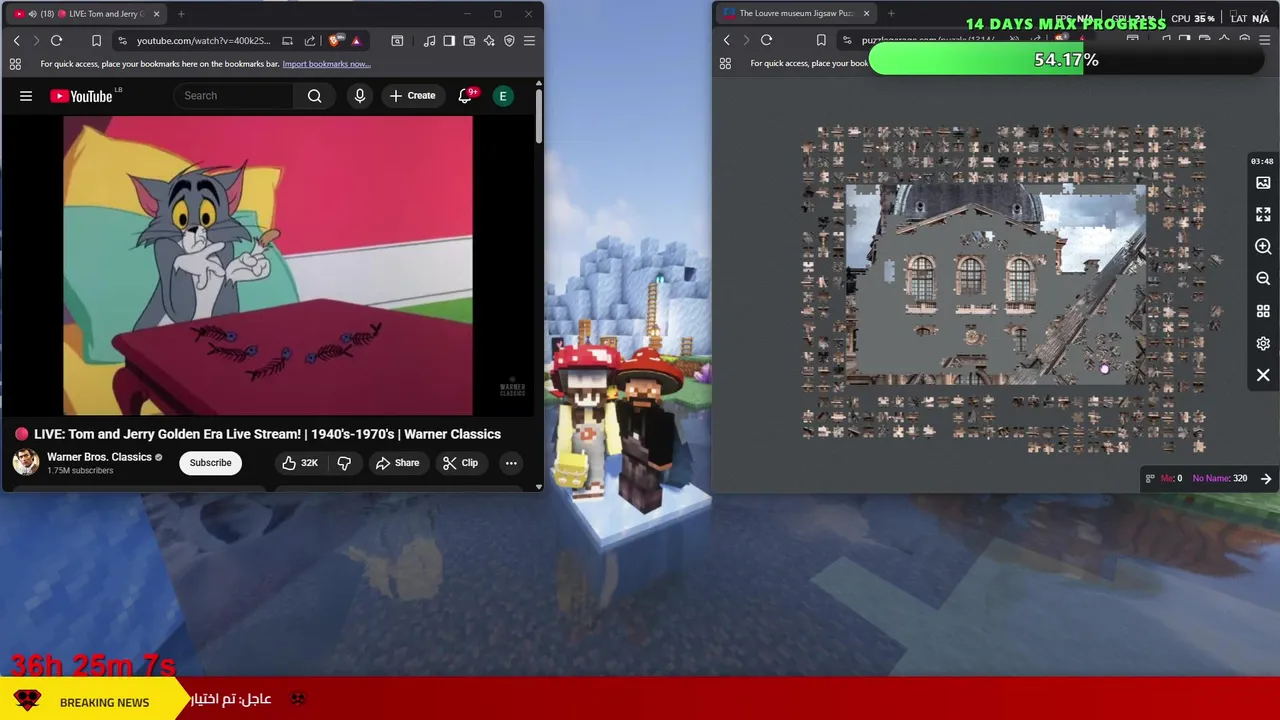The width and height of the screenshot is (1280, 720).
Task: Open the bookmarks grid icon in puzzle window
Action: 725,64
